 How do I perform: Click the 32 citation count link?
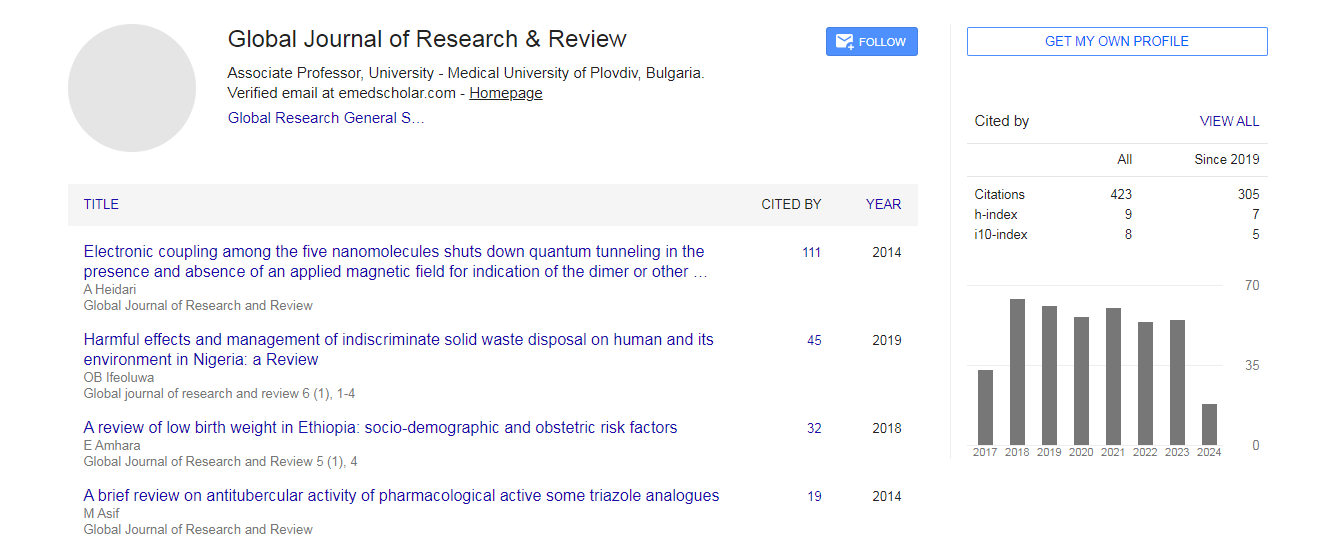[x=814, y=429]
